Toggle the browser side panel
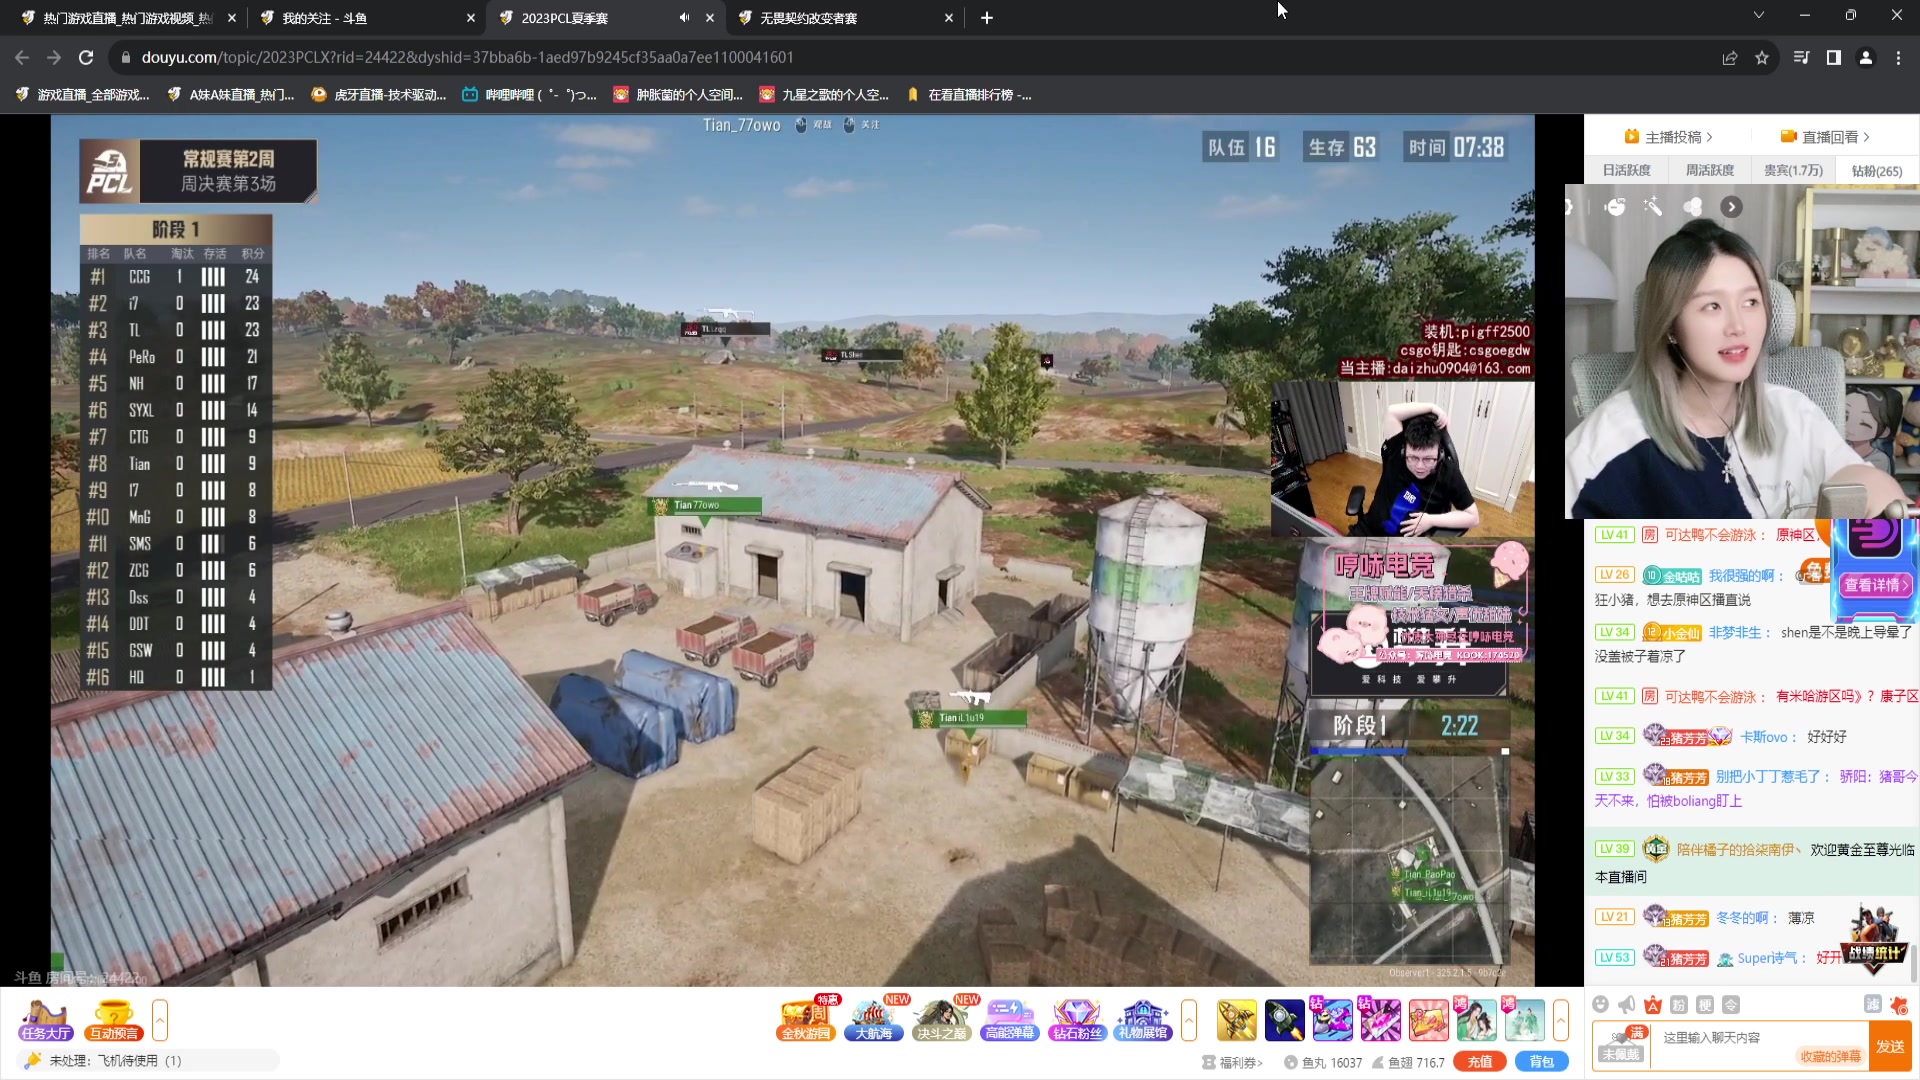The height and width of the screenshot is (1080, 1920). (x=1834, y=58)
